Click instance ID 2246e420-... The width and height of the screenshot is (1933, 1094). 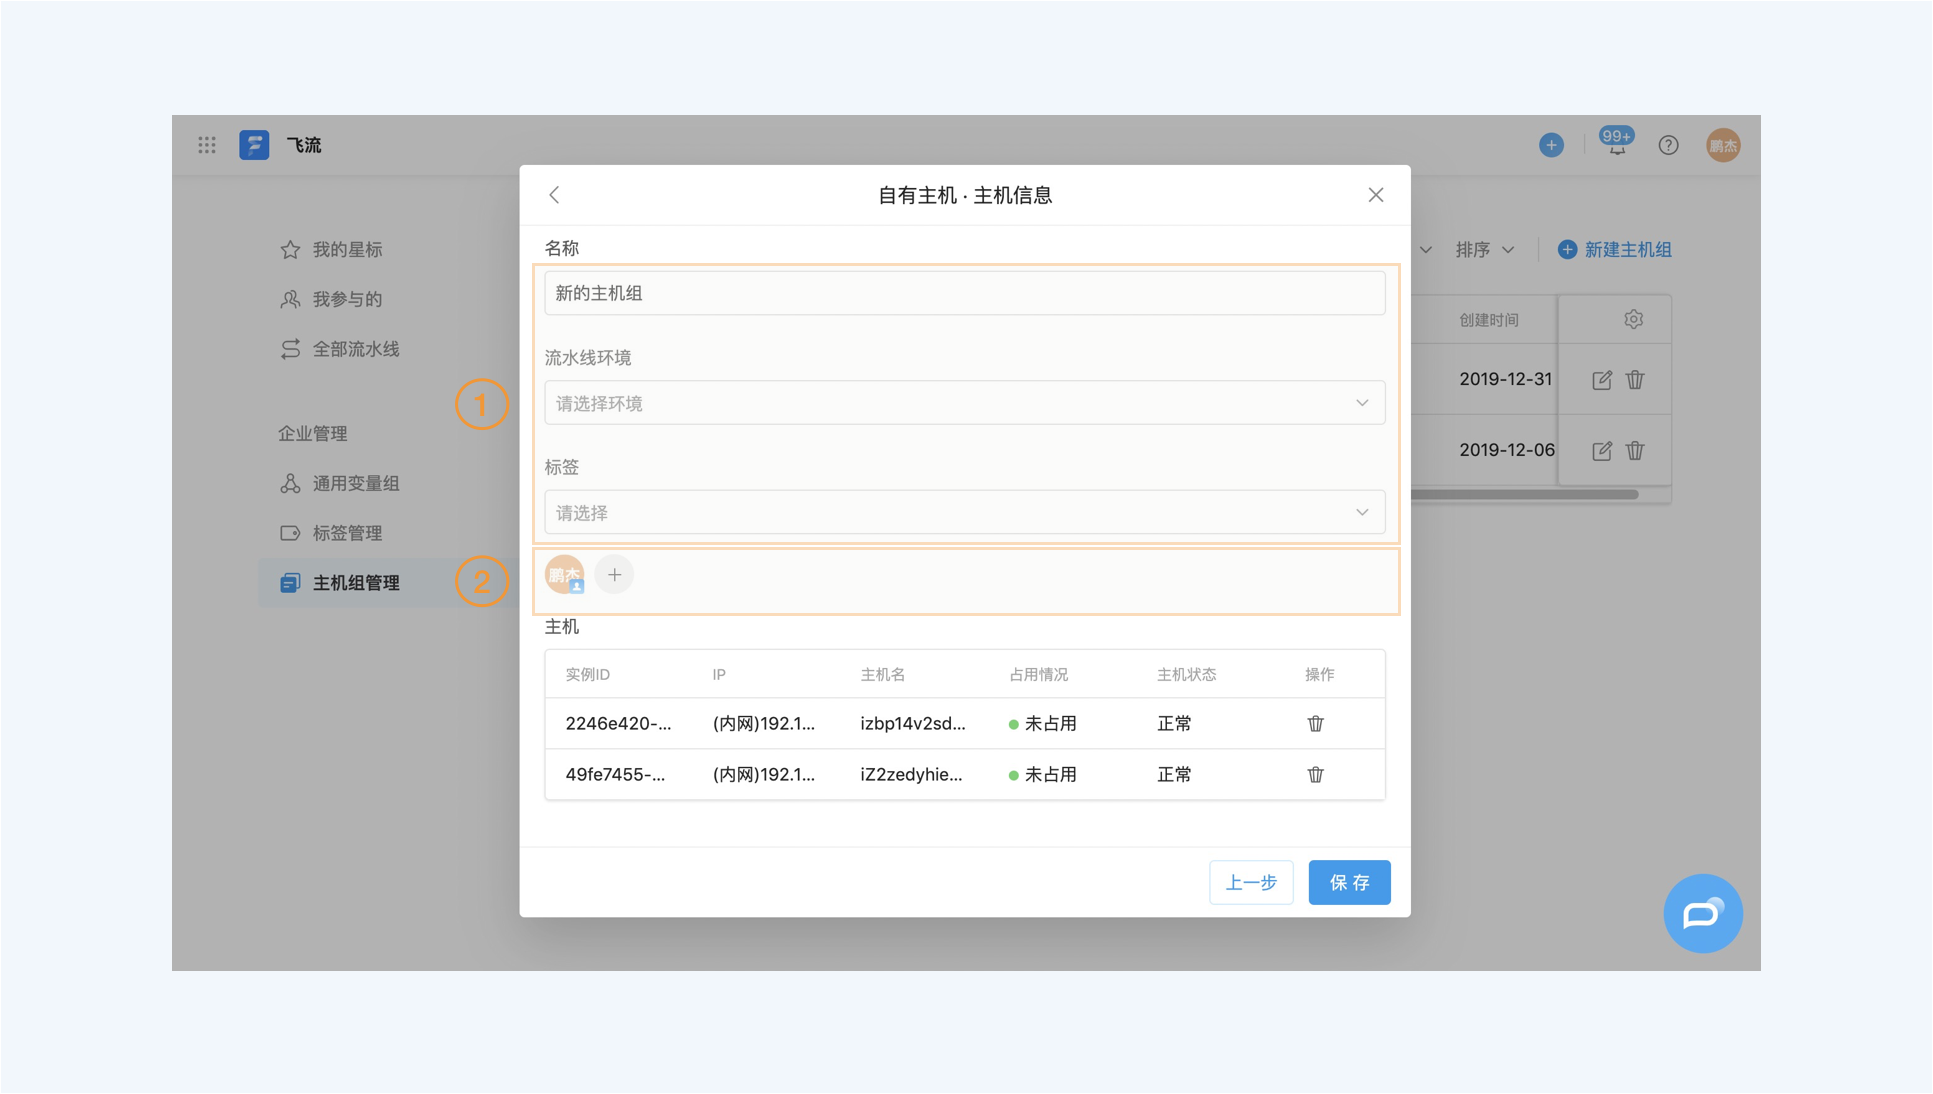pos(618,723)
